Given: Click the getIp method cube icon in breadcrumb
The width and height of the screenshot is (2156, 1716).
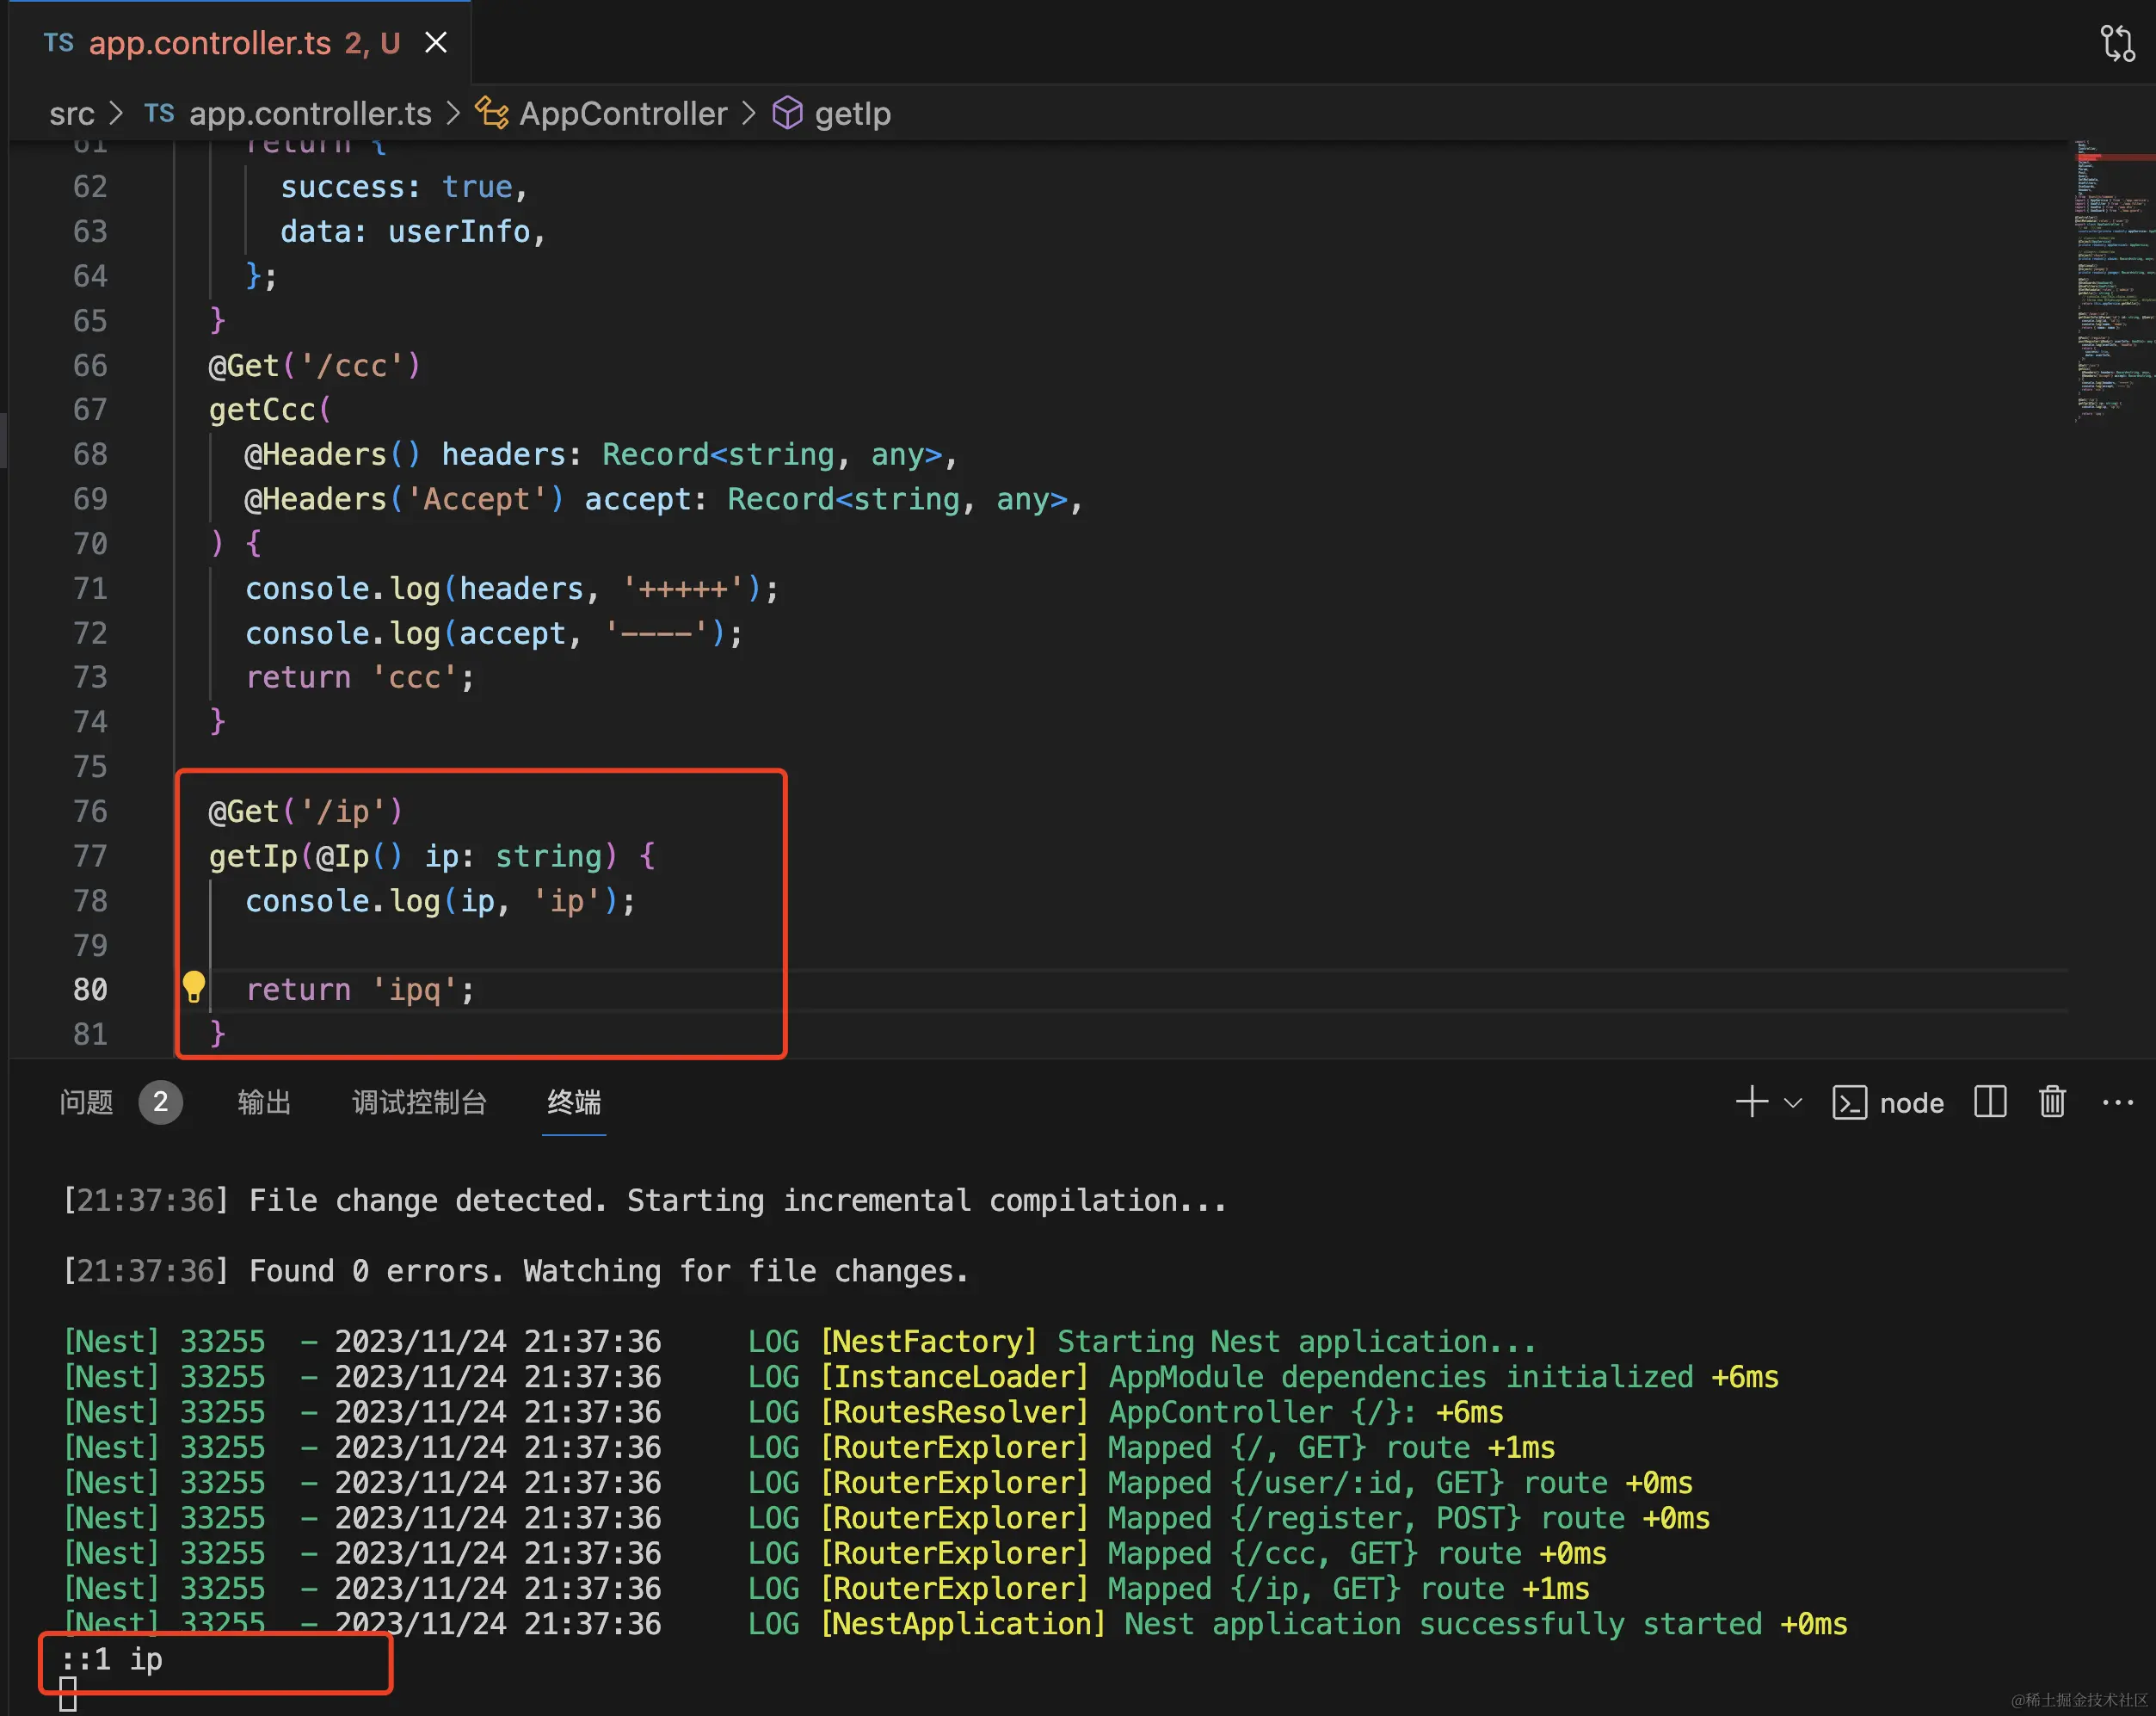Looking at the screenshot, I should pos(788,113).
